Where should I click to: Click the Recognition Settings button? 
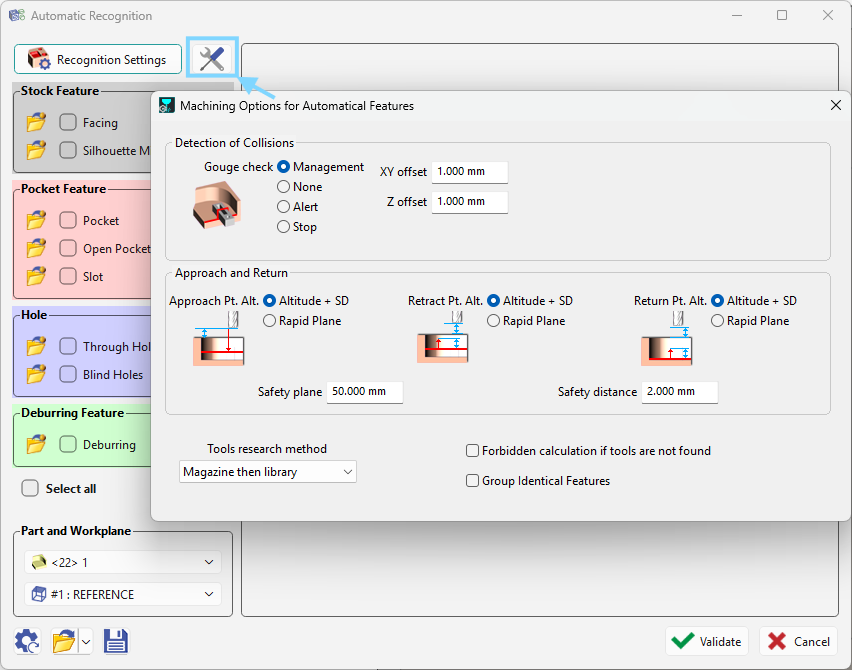98,59
